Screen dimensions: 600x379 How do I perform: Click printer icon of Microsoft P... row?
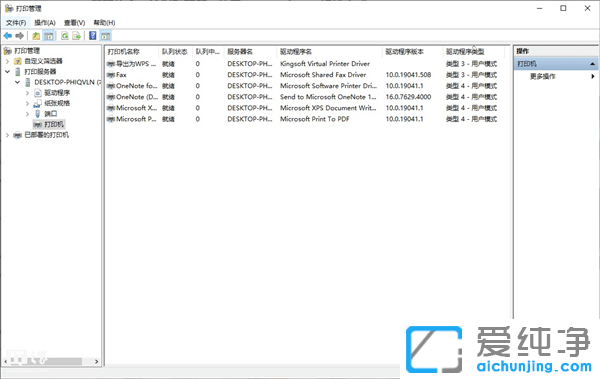click(x=111, y=119)
